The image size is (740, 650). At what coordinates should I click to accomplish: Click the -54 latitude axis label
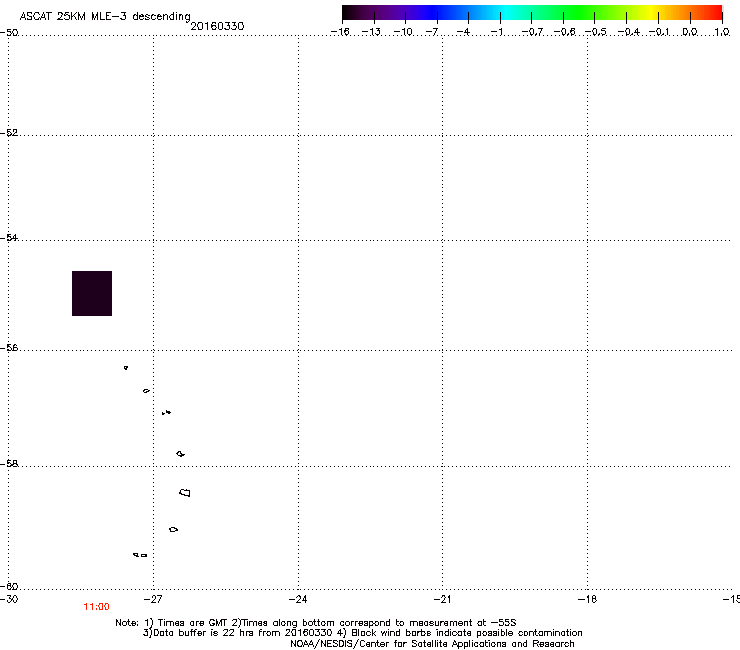(9, 237)
